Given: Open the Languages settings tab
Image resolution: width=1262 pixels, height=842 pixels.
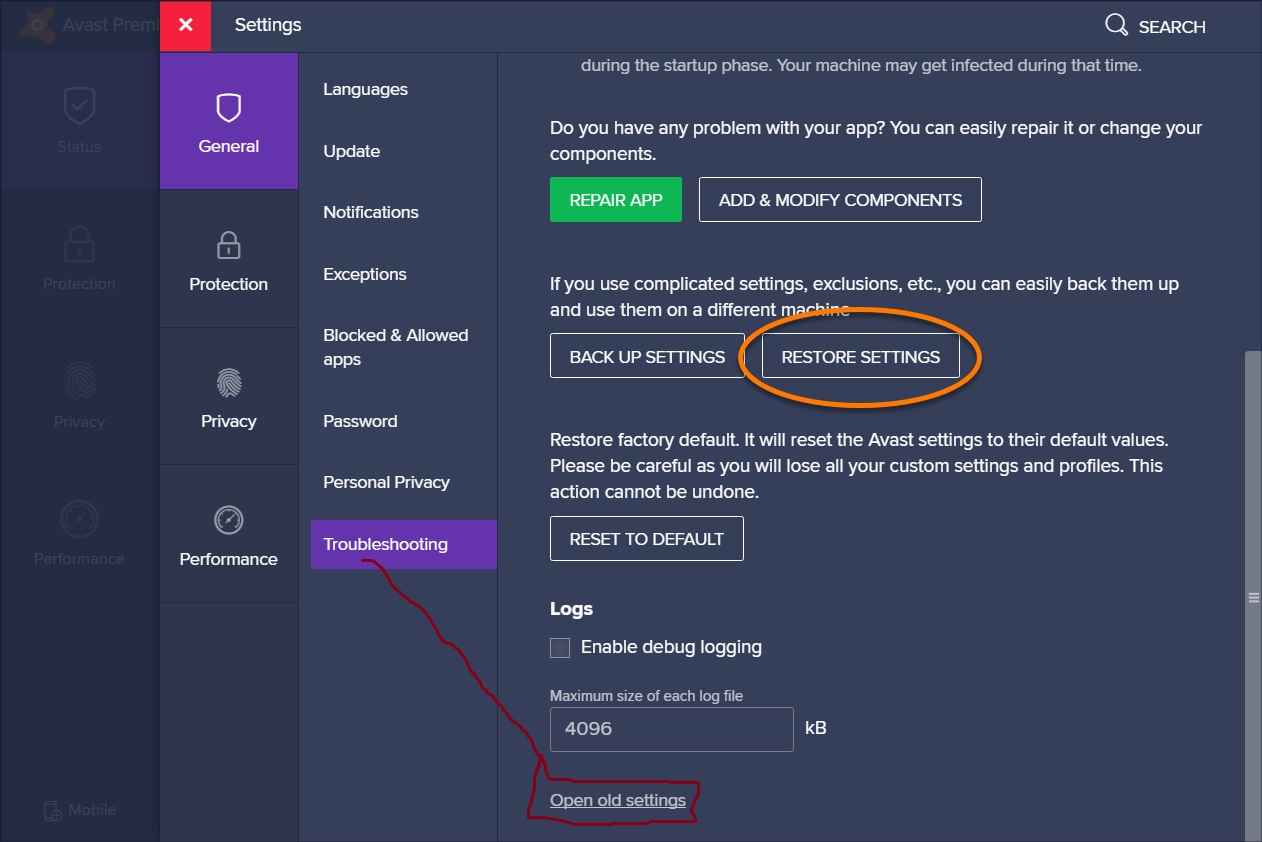Looking at the screenshot, I should pos(365,90).
